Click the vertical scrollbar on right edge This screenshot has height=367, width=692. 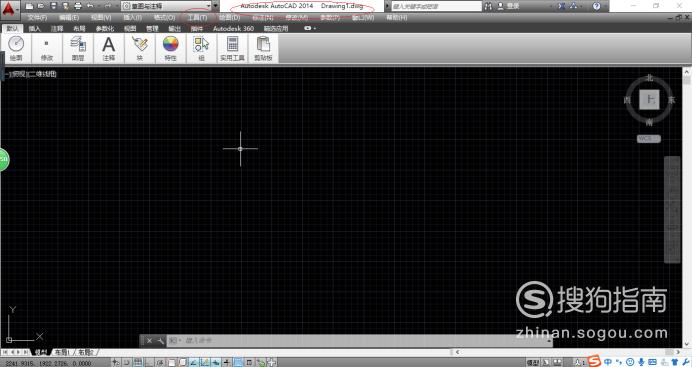pos(687,207)
